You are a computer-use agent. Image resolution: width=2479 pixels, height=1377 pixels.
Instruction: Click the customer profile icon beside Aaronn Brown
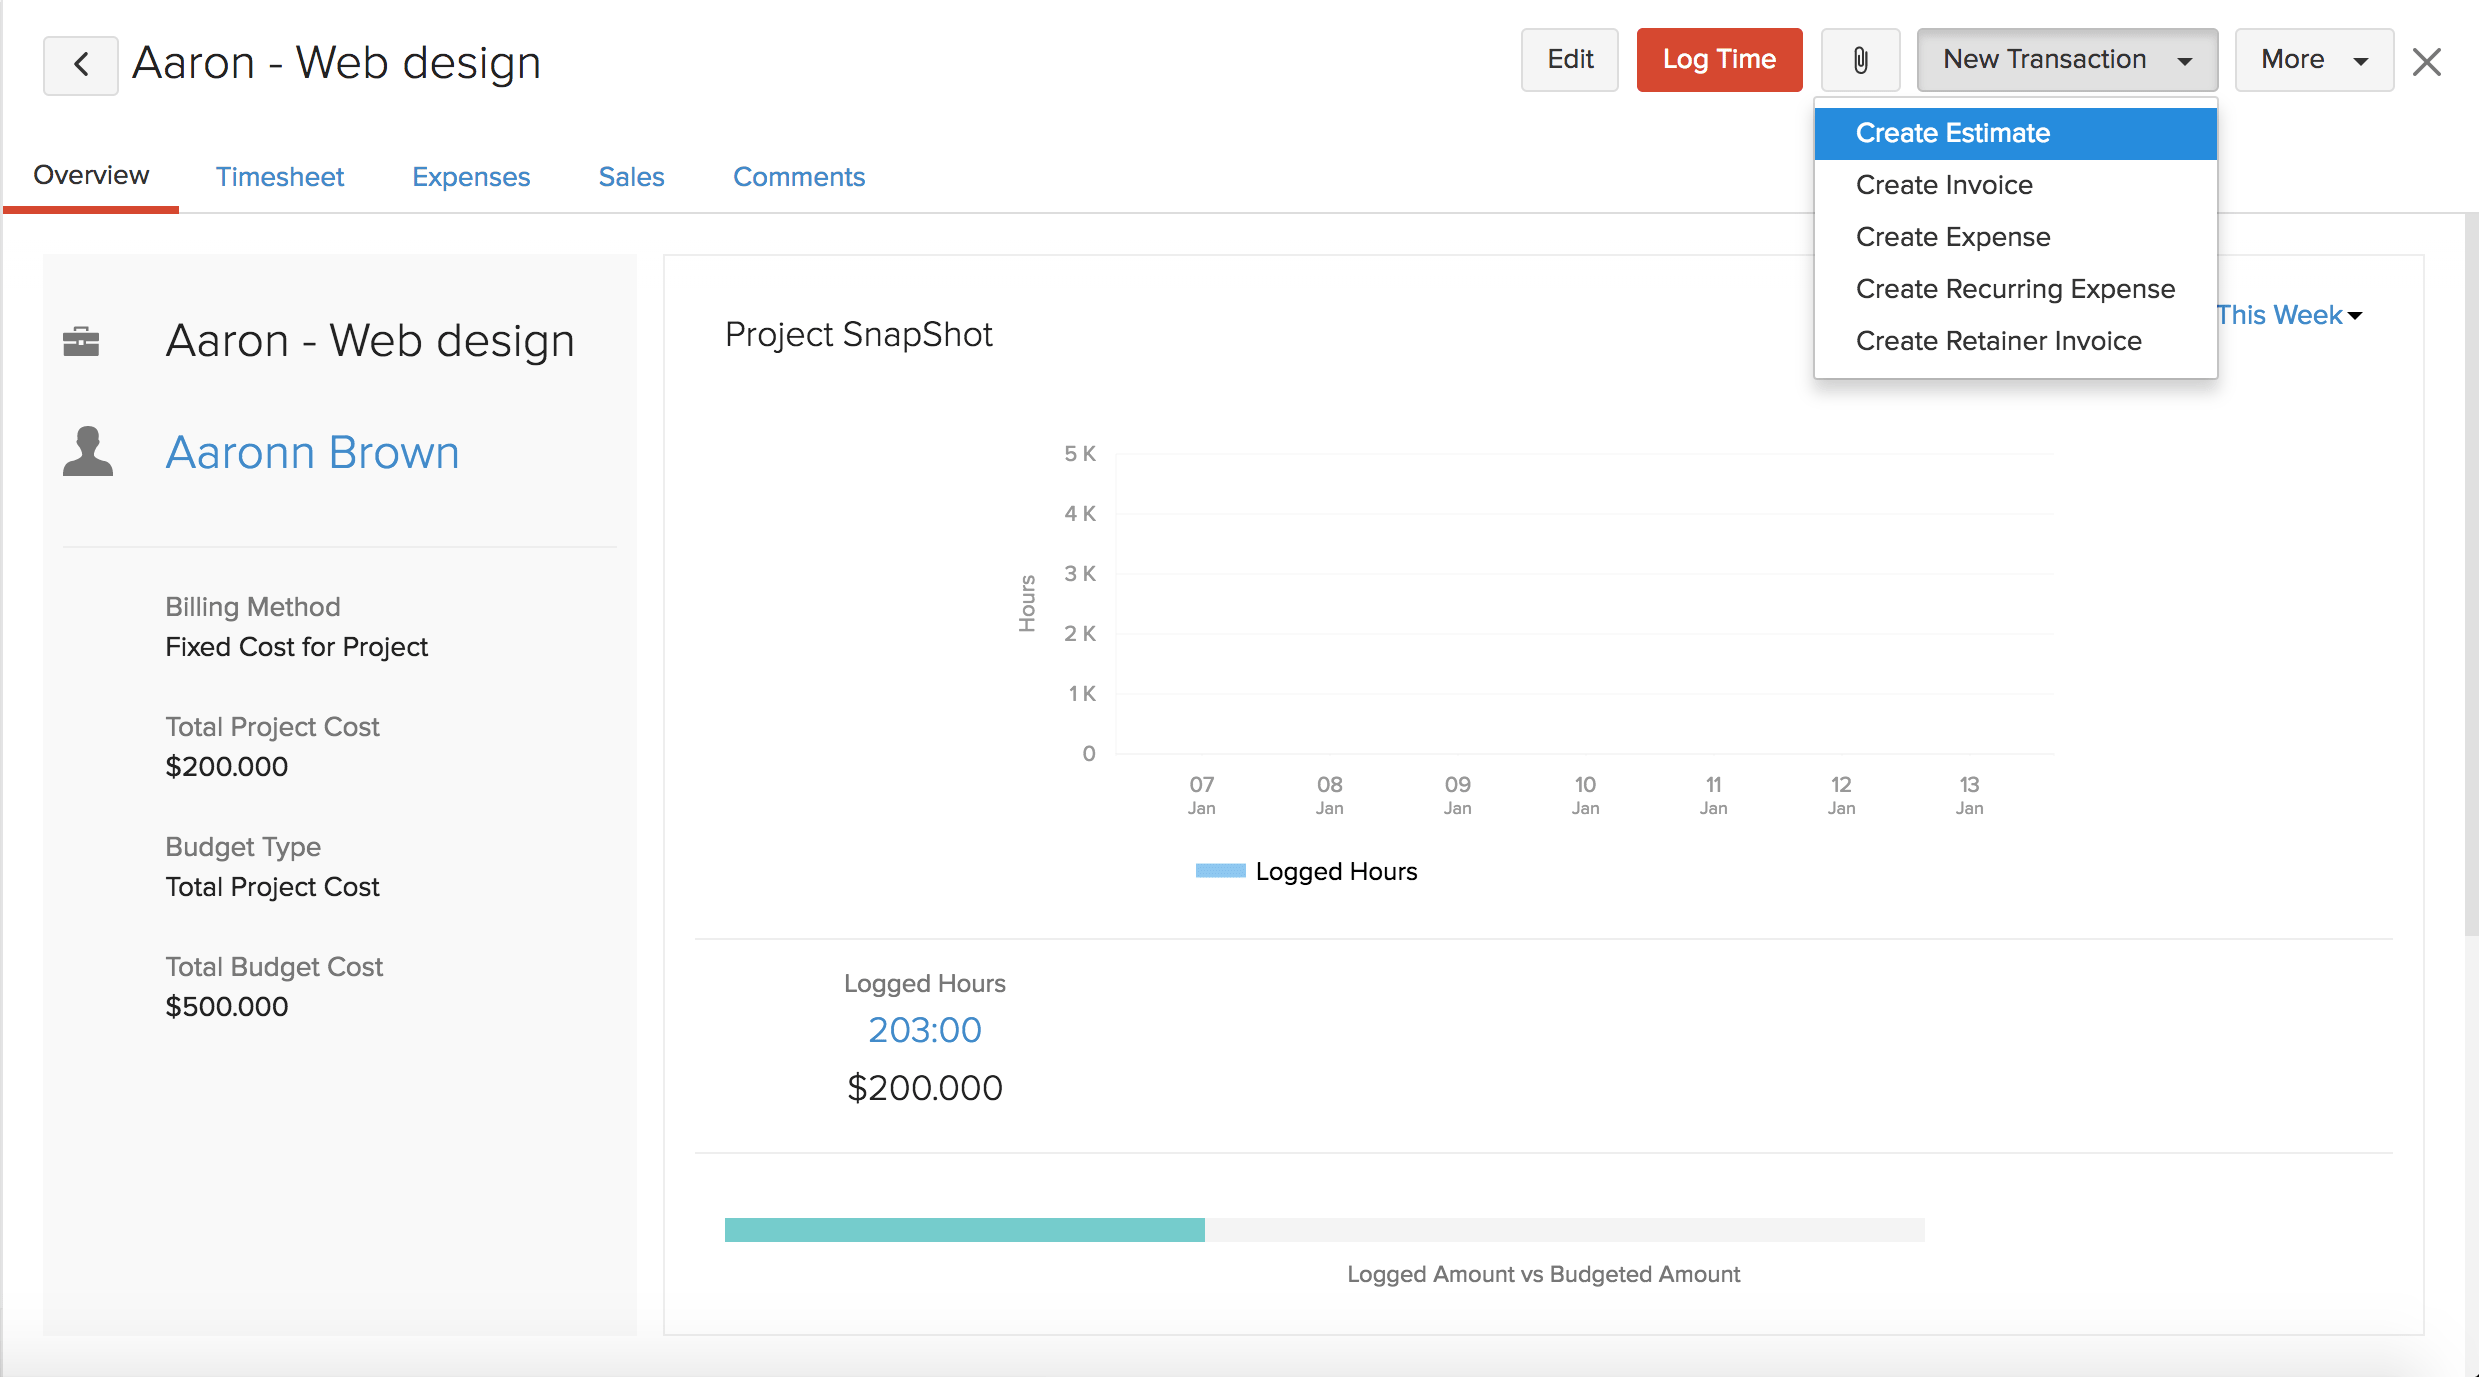[88, 451]
